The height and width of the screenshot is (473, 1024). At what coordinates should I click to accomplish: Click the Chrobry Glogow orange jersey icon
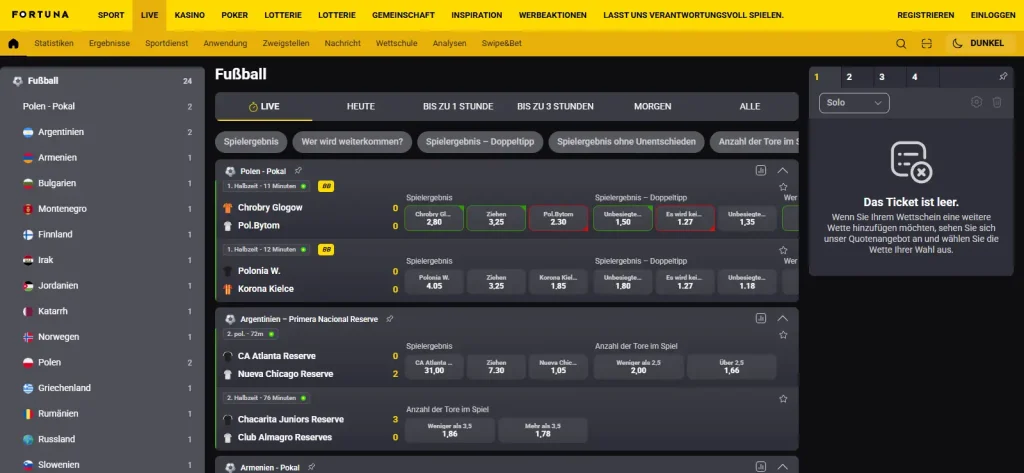(227, 208)
